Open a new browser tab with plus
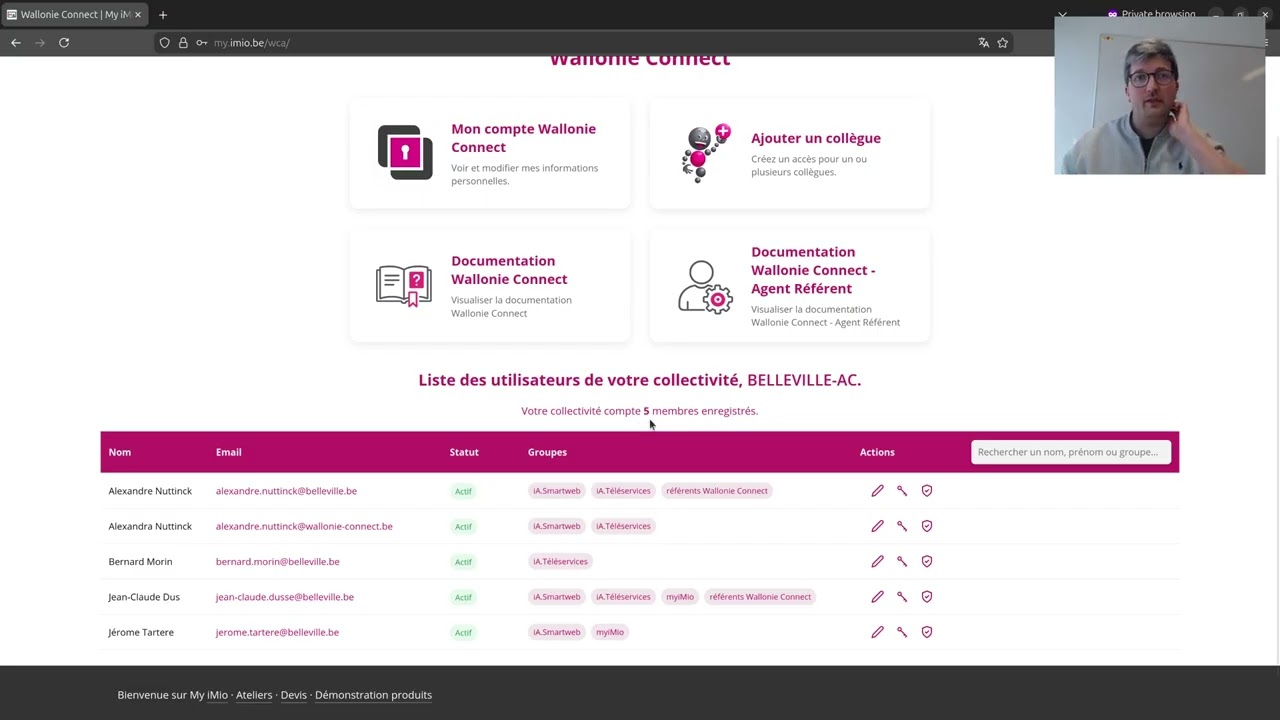 tap(163, 15)
